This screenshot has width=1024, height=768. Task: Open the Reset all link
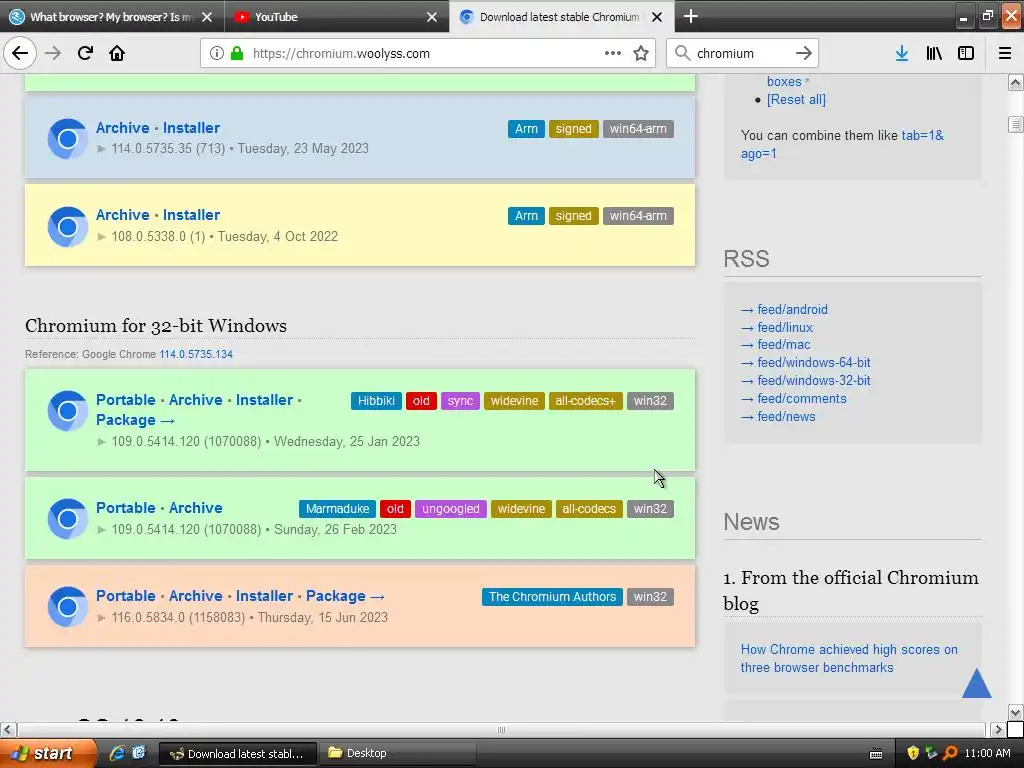(796, 100)
